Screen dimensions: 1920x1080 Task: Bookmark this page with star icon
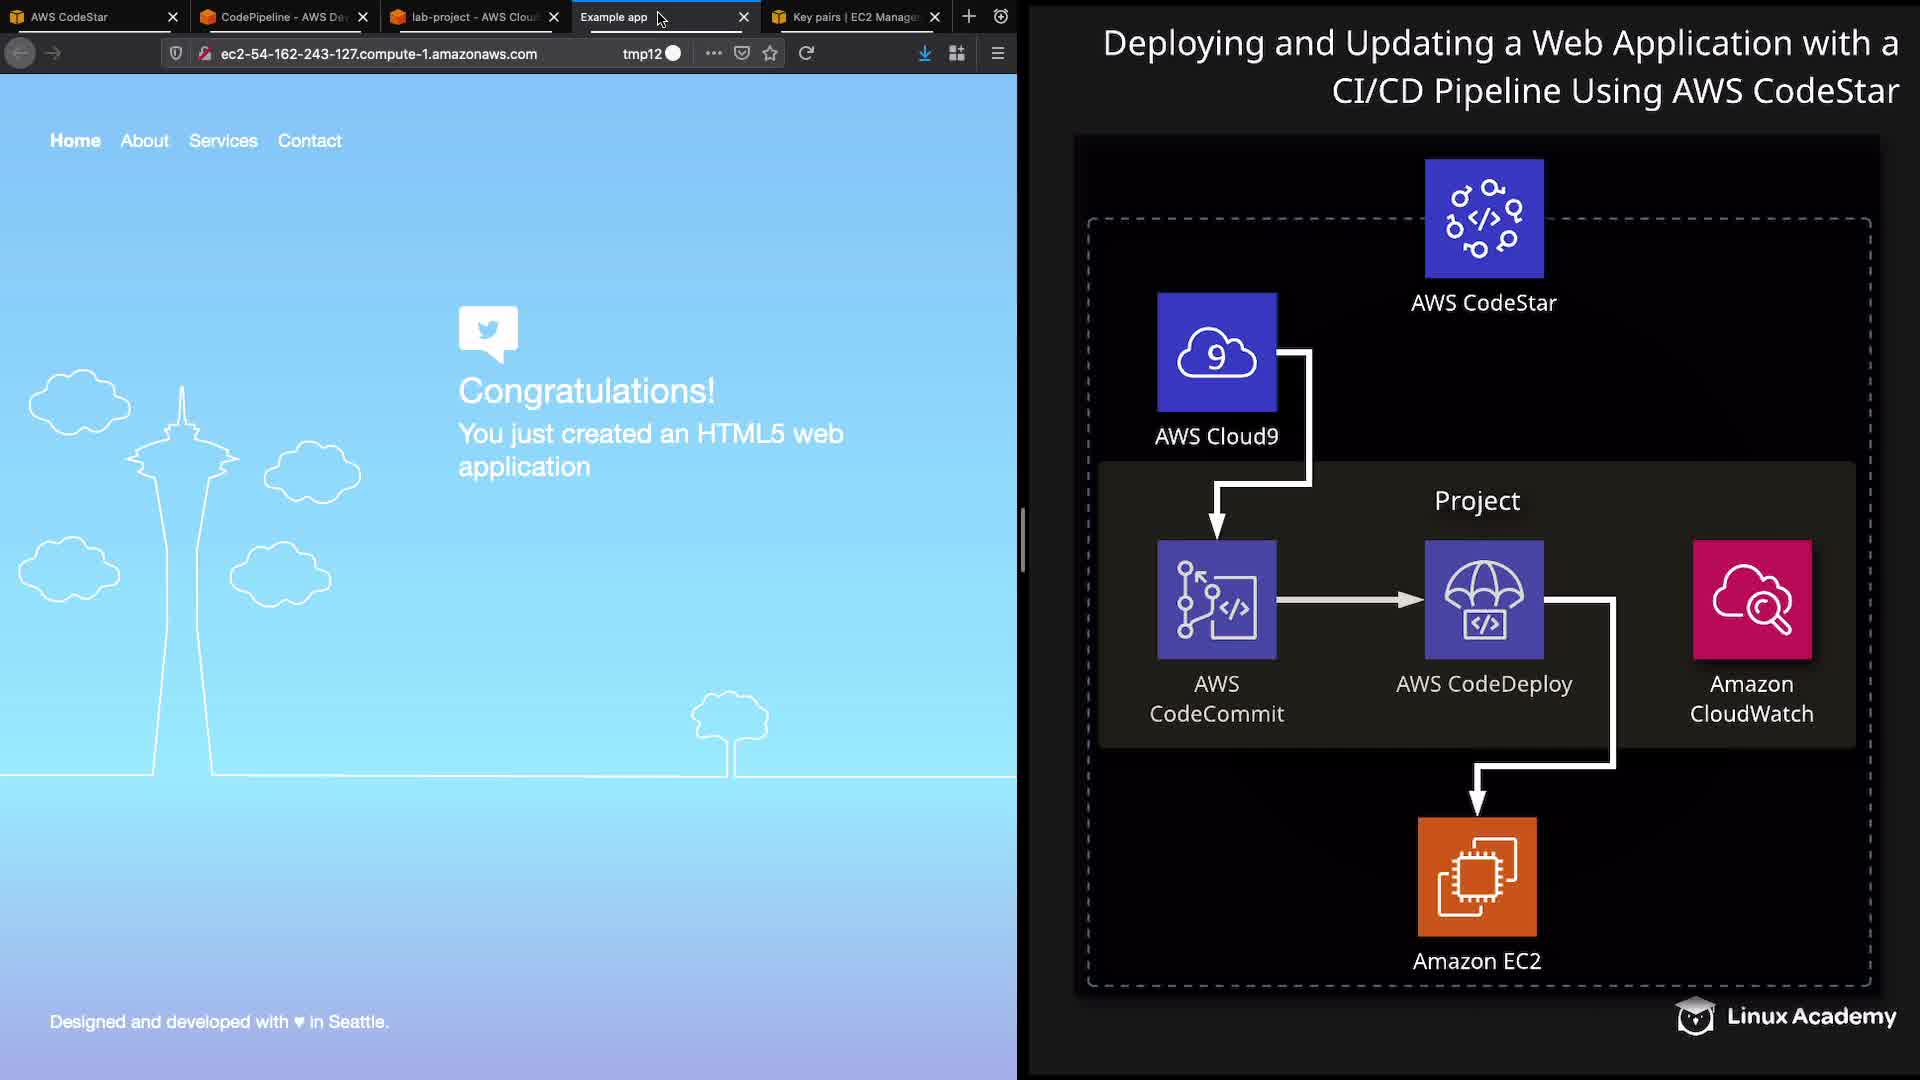(770, 53)
